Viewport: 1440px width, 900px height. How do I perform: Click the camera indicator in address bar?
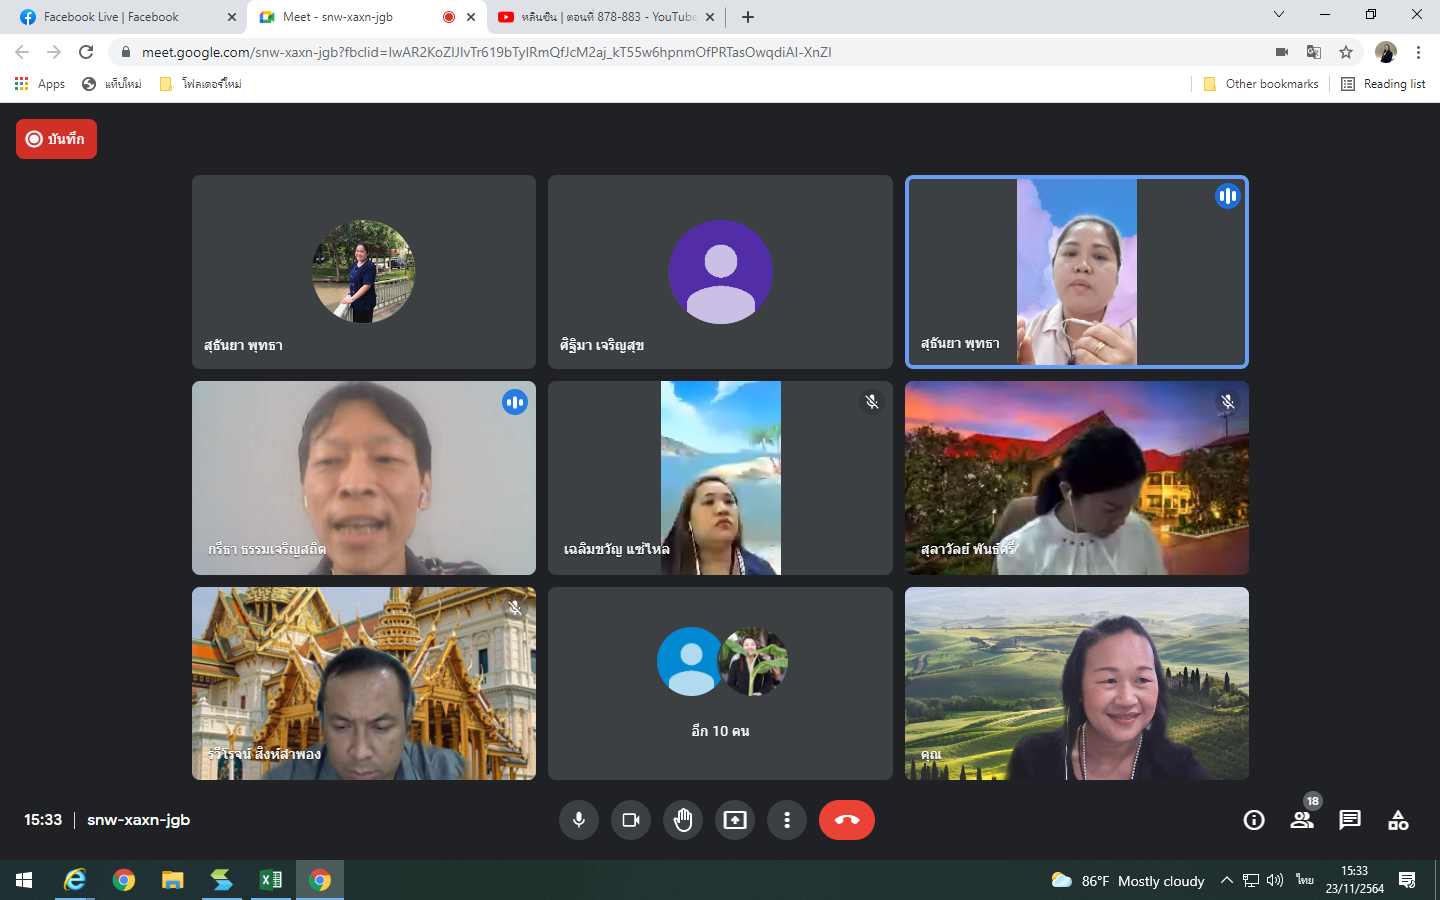coord(1281,52)
